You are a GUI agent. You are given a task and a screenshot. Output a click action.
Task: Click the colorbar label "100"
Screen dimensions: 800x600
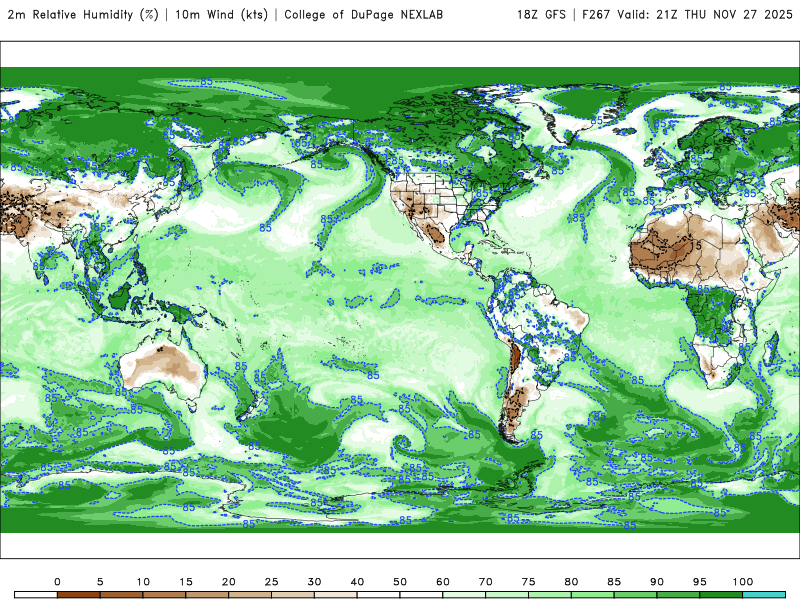pos(743,582)
